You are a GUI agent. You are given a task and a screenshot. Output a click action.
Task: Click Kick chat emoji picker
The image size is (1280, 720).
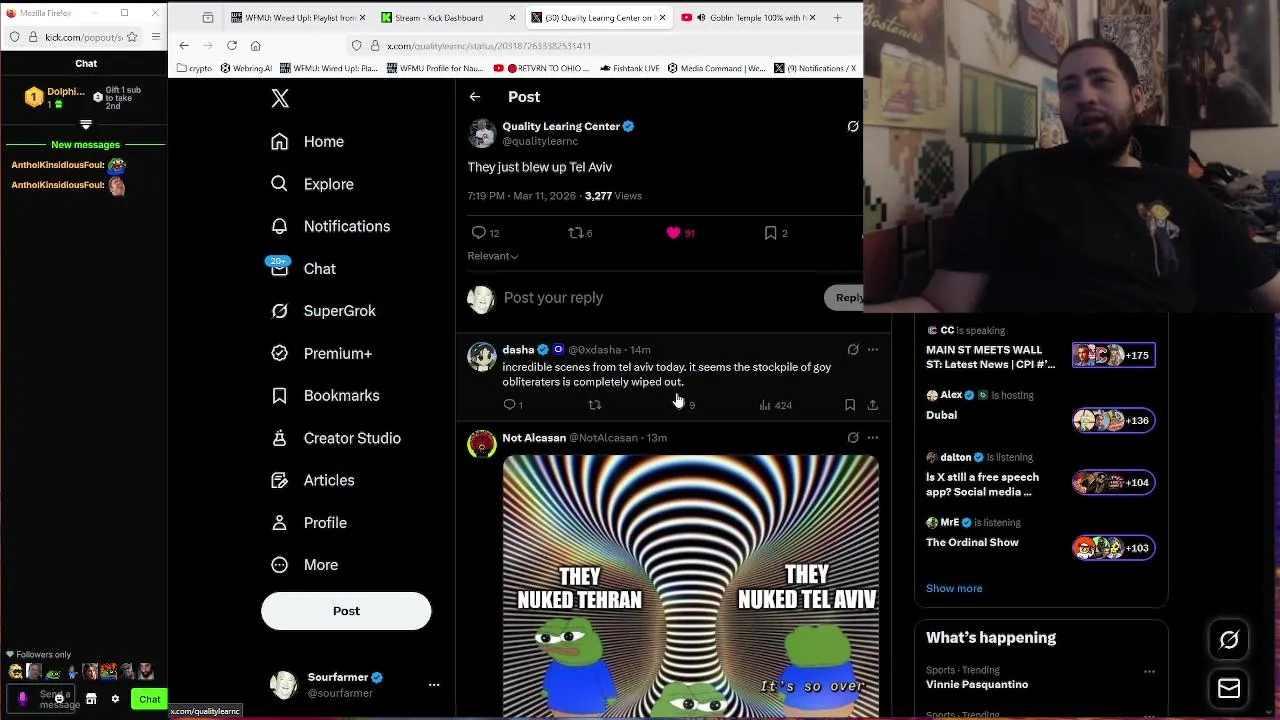pos(59,699)
